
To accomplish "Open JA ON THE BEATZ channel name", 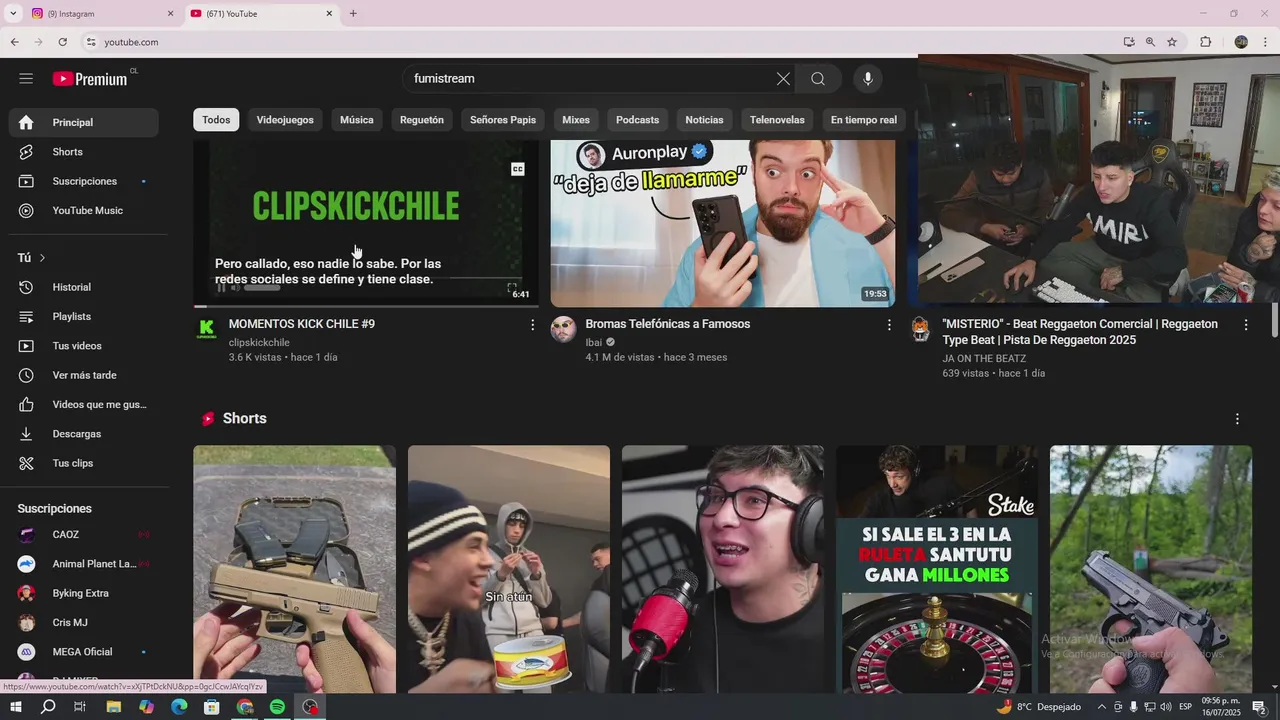I will pyautogui.click(x=984, y=358).
